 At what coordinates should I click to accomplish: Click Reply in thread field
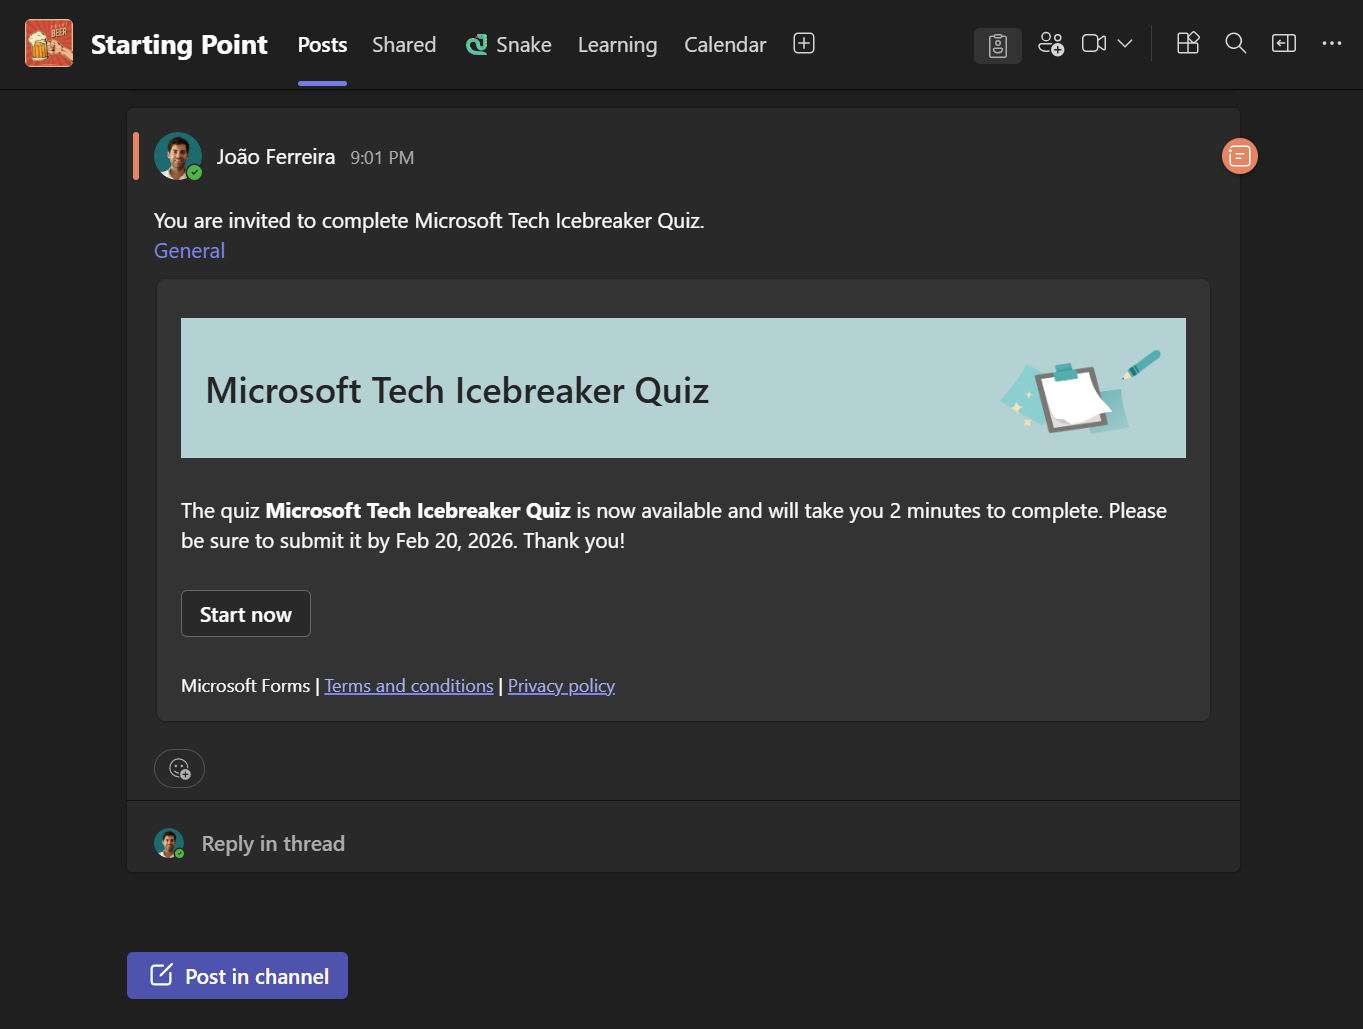coord(272,843)
